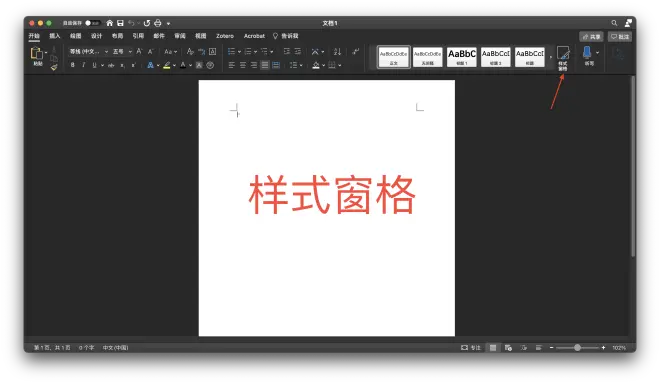660x384 pixels.
Task: Save document with the floppy disk icon
Action: pos(120,23)
